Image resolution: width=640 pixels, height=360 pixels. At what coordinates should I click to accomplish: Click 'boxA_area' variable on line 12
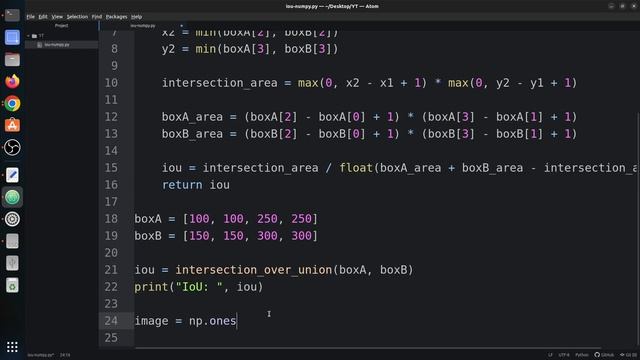point(192,117)
